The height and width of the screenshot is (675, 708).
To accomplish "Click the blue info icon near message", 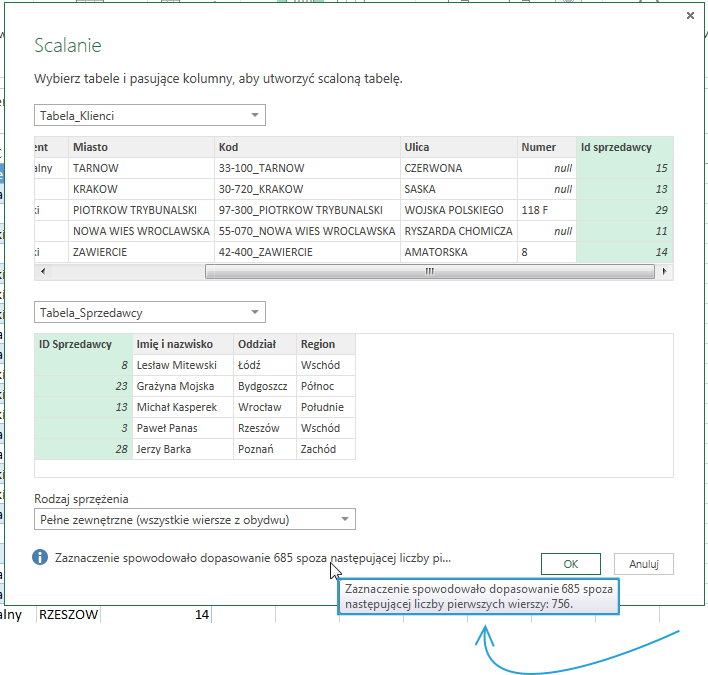I will click(40, 557).
